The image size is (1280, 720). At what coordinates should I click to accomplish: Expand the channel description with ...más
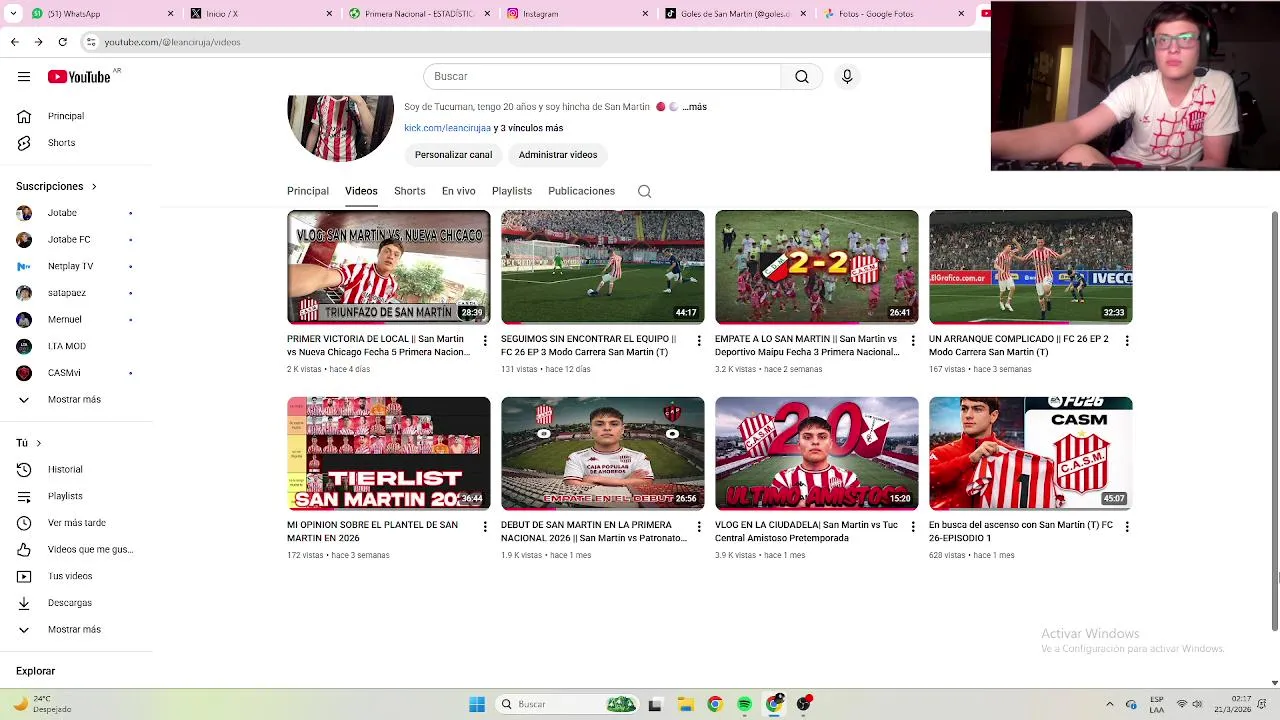point(695,107)
